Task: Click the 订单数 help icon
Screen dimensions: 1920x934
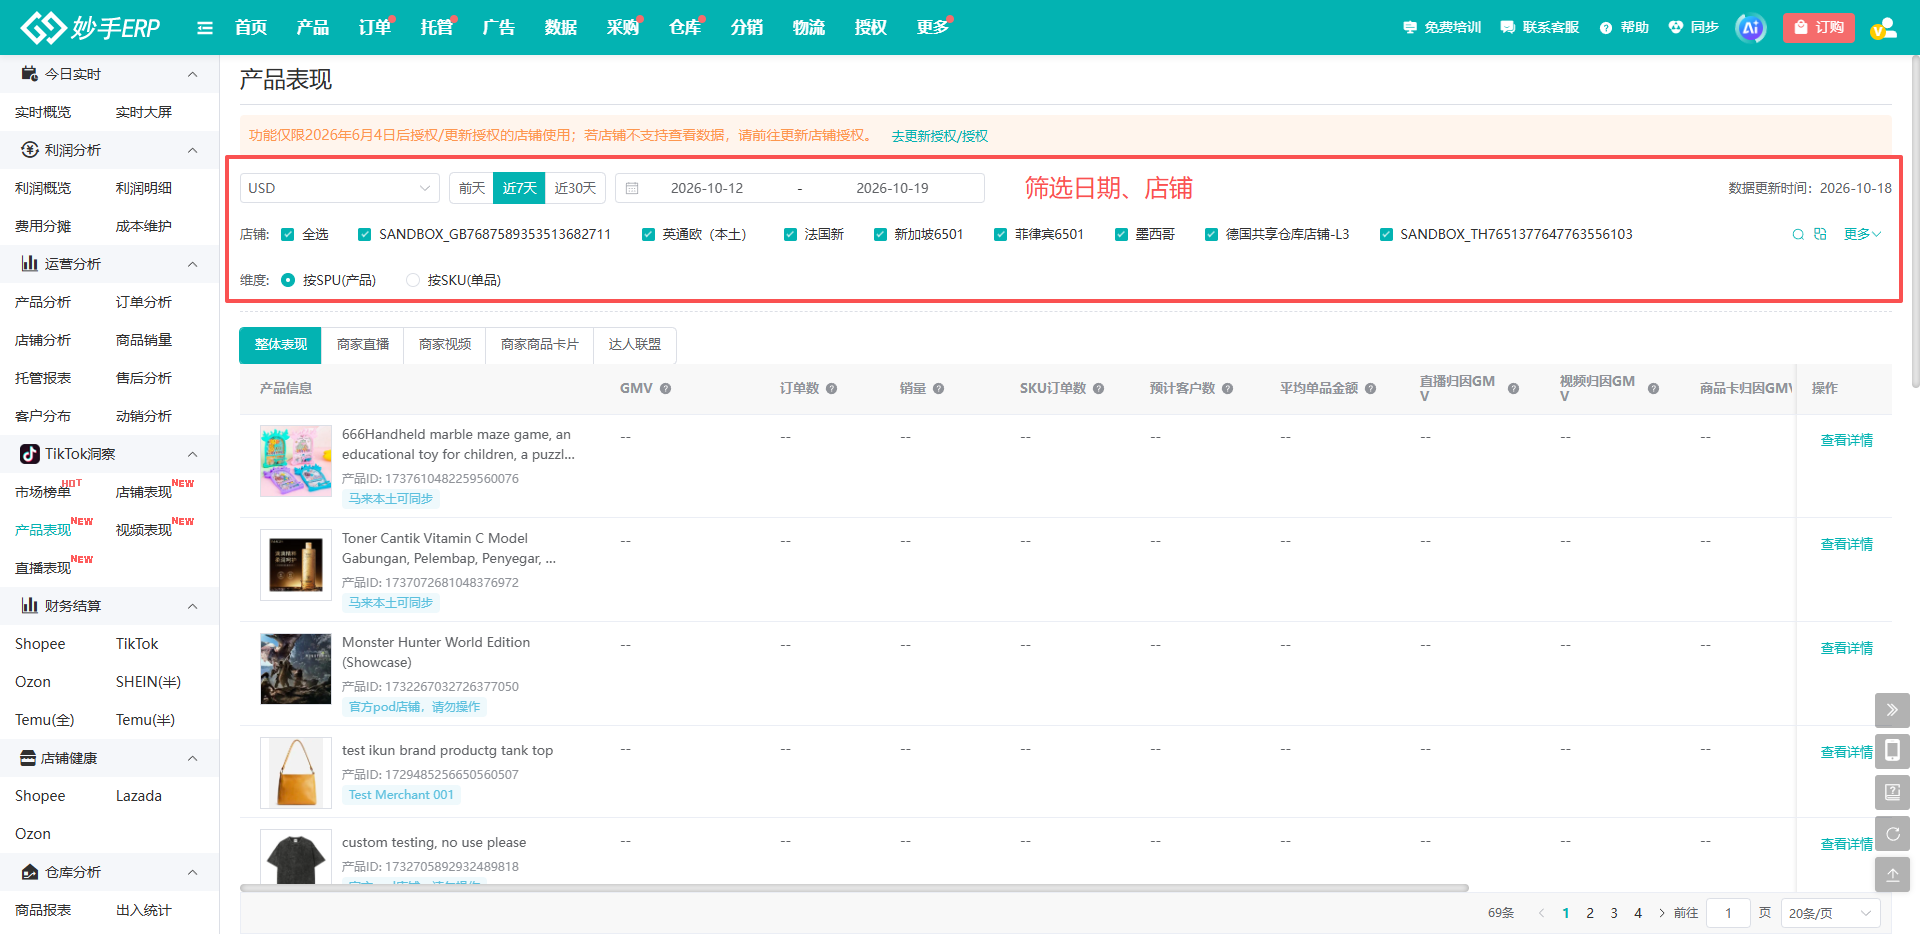Action: [x=831, y=389]
